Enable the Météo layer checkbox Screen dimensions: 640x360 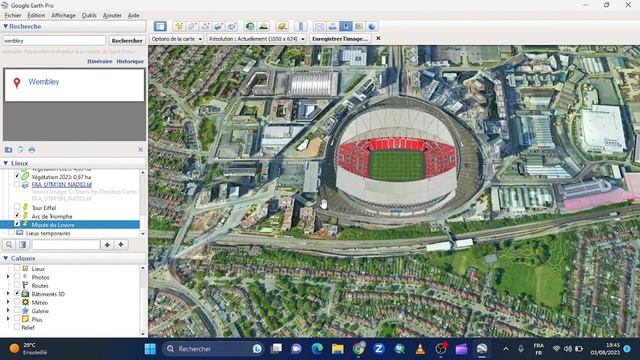17,302
